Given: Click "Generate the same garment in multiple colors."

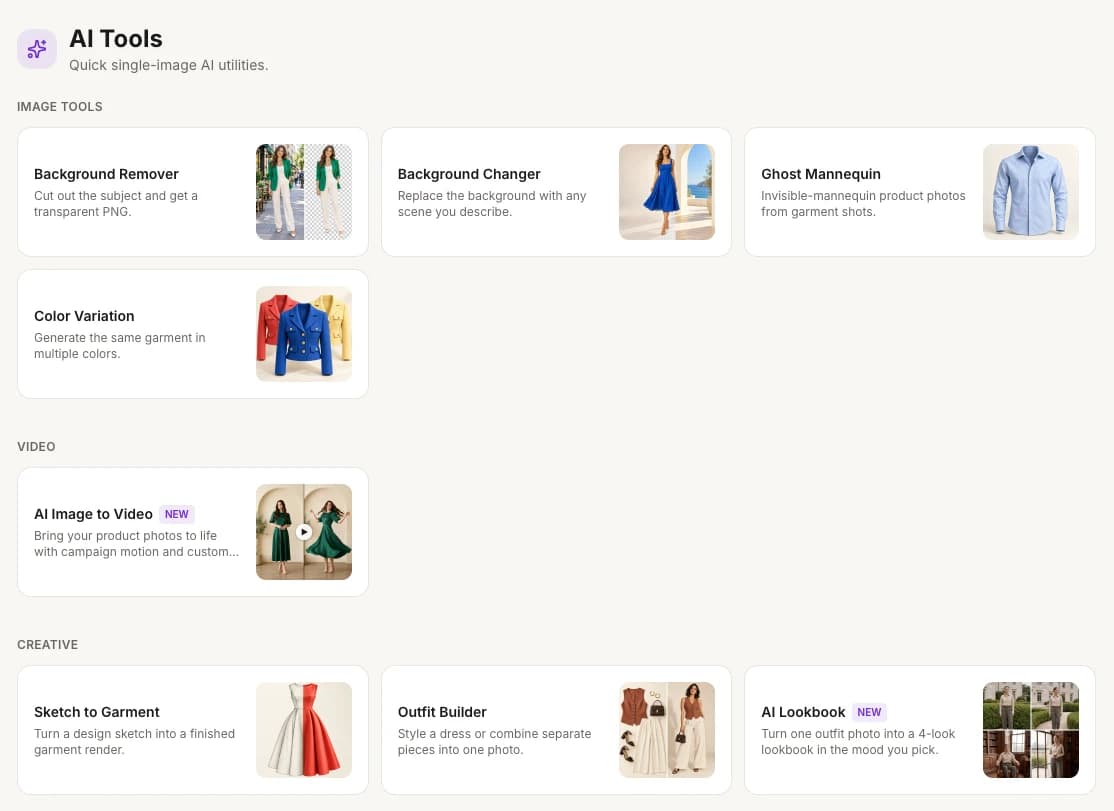Looking at the screenshot, I should (119, 346).
